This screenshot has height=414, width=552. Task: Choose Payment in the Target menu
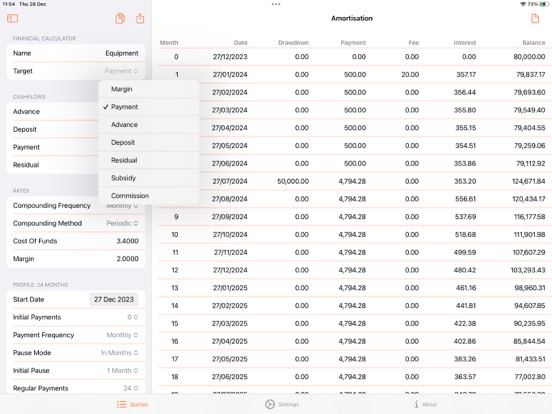tap(149, 107)
